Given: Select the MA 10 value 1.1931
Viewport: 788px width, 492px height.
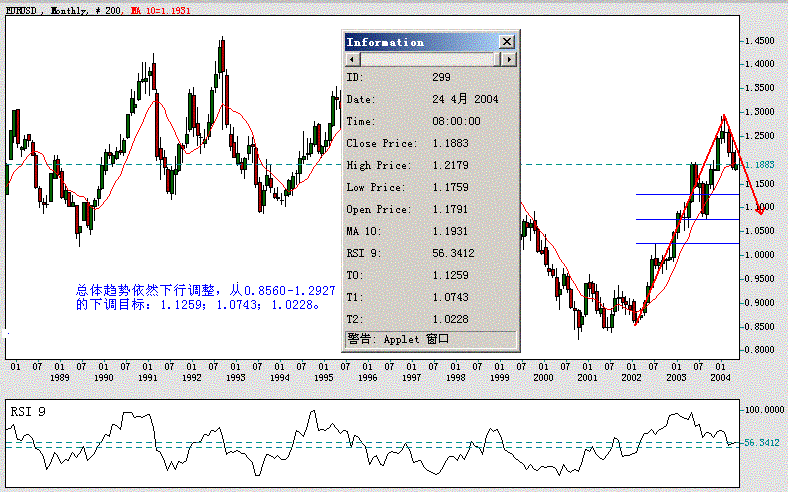Looking at the screenshot, I should (450, 232).
